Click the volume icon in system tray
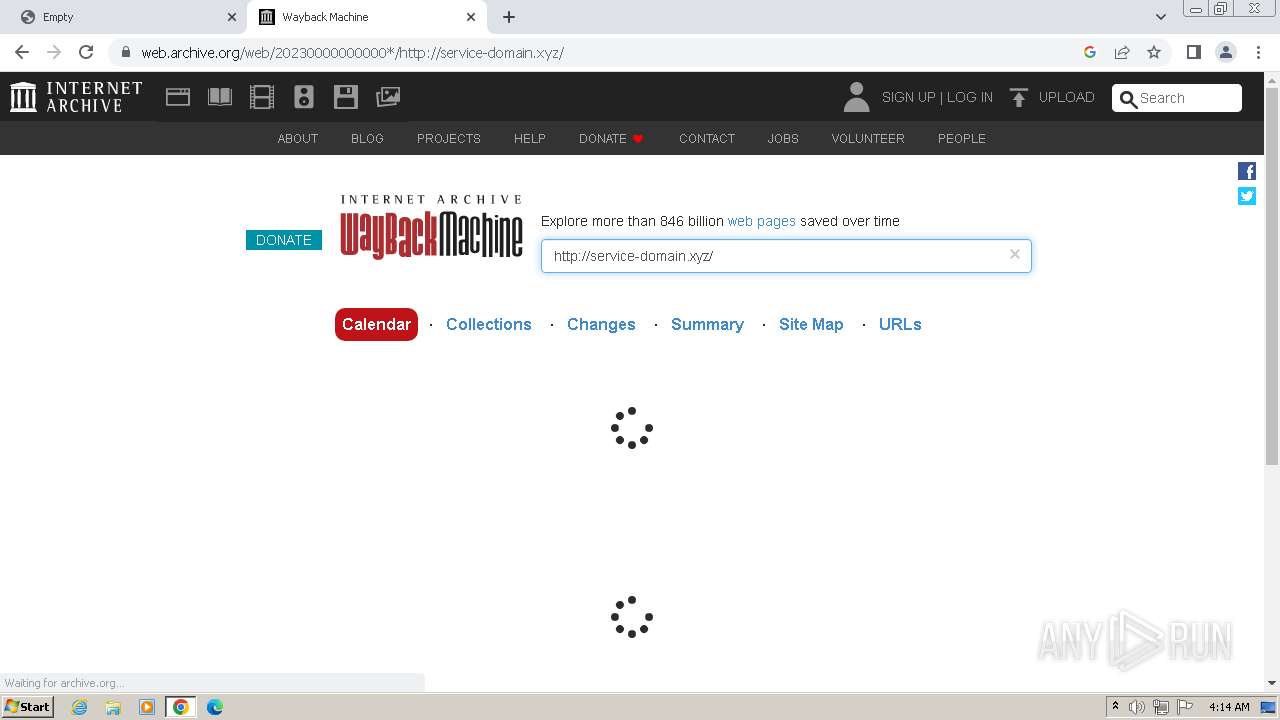Image resolution: width=1280 pixels, height=720 pixels. click(x=1137, y=707)
